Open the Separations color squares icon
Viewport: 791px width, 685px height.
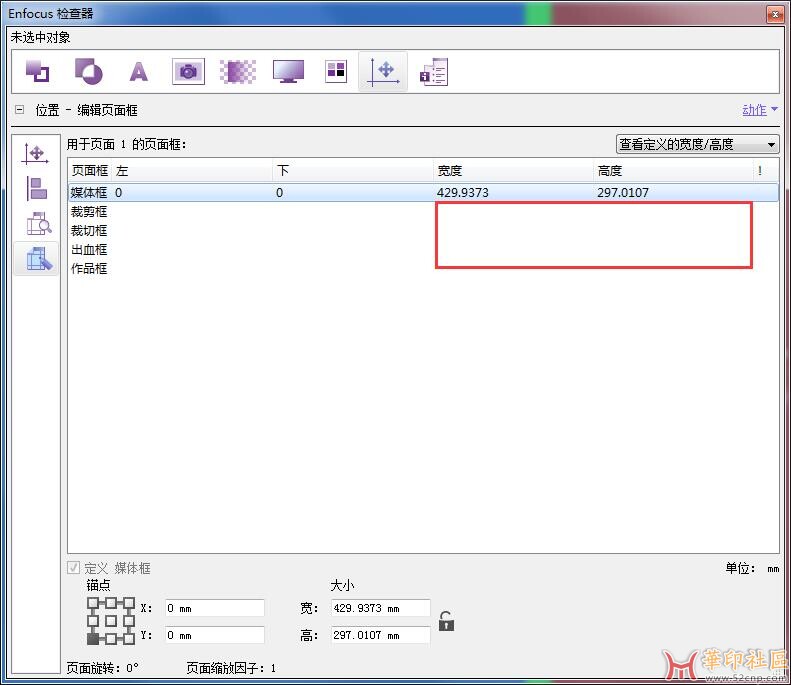pos(336,71)
